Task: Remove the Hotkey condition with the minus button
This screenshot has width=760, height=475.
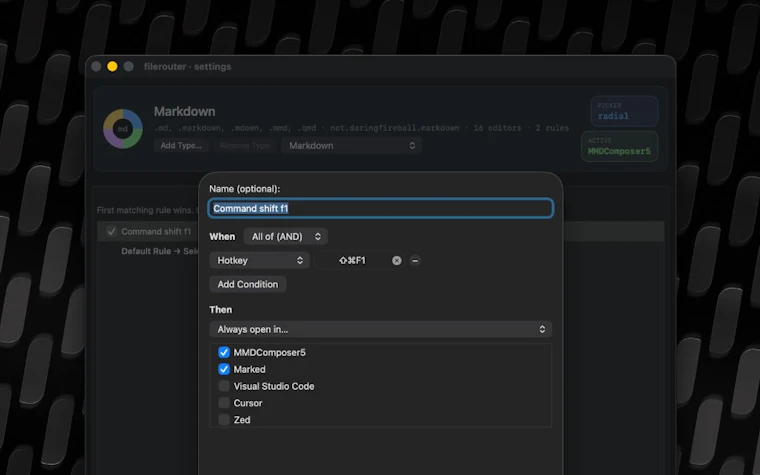Action: 415,261
